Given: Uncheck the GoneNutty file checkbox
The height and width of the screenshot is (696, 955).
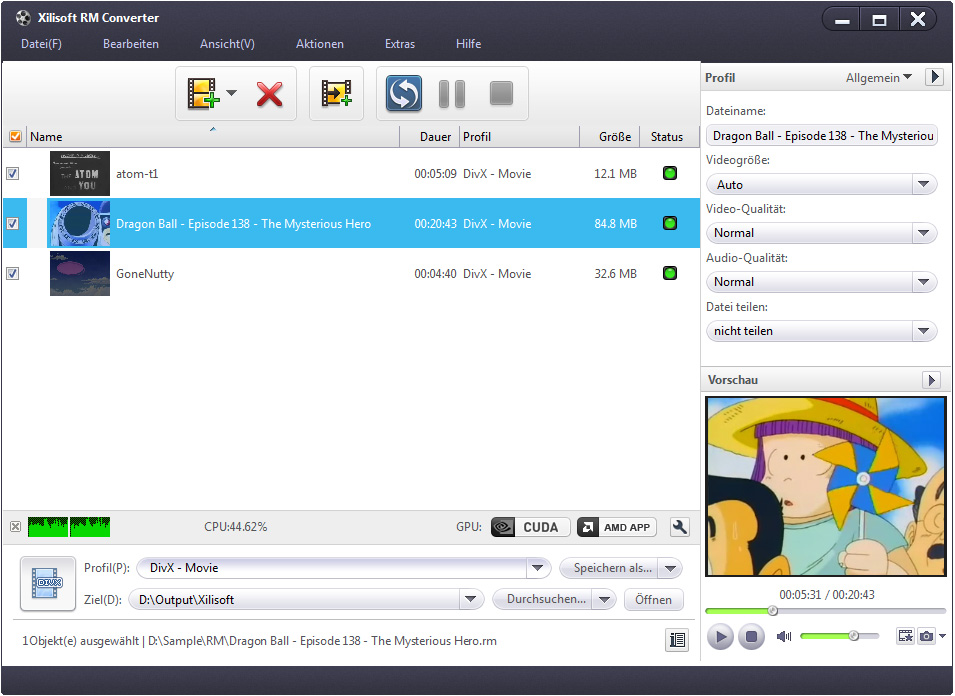Looking at the screenshot, I should point(13,273).
